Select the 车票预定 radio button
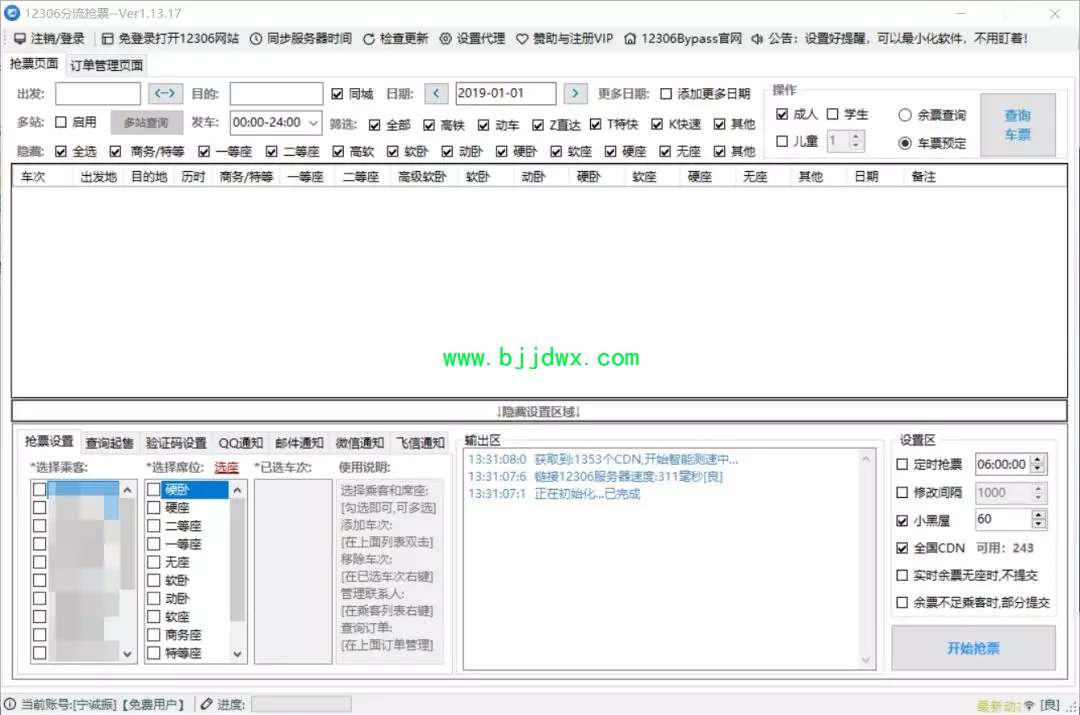Viewport: 1080px width, 715px height. pos(905,143)
